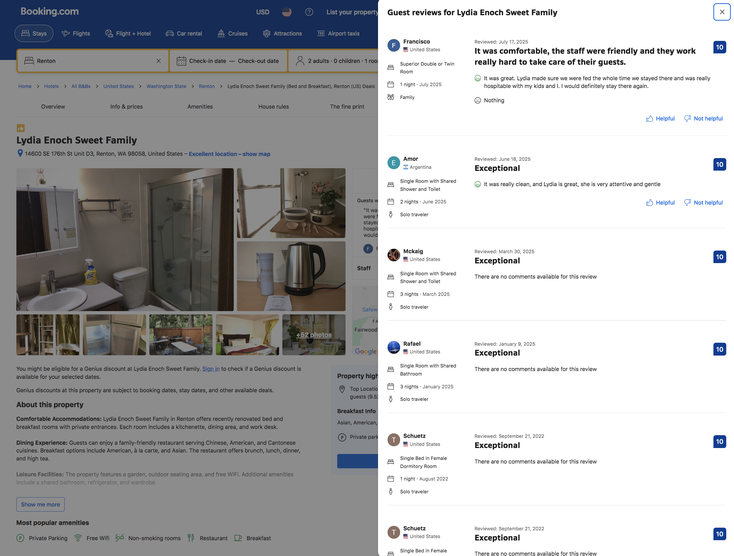Screen dimensions: 734x556
Task: Open the Info & prices tab
Action: point(126,107)
